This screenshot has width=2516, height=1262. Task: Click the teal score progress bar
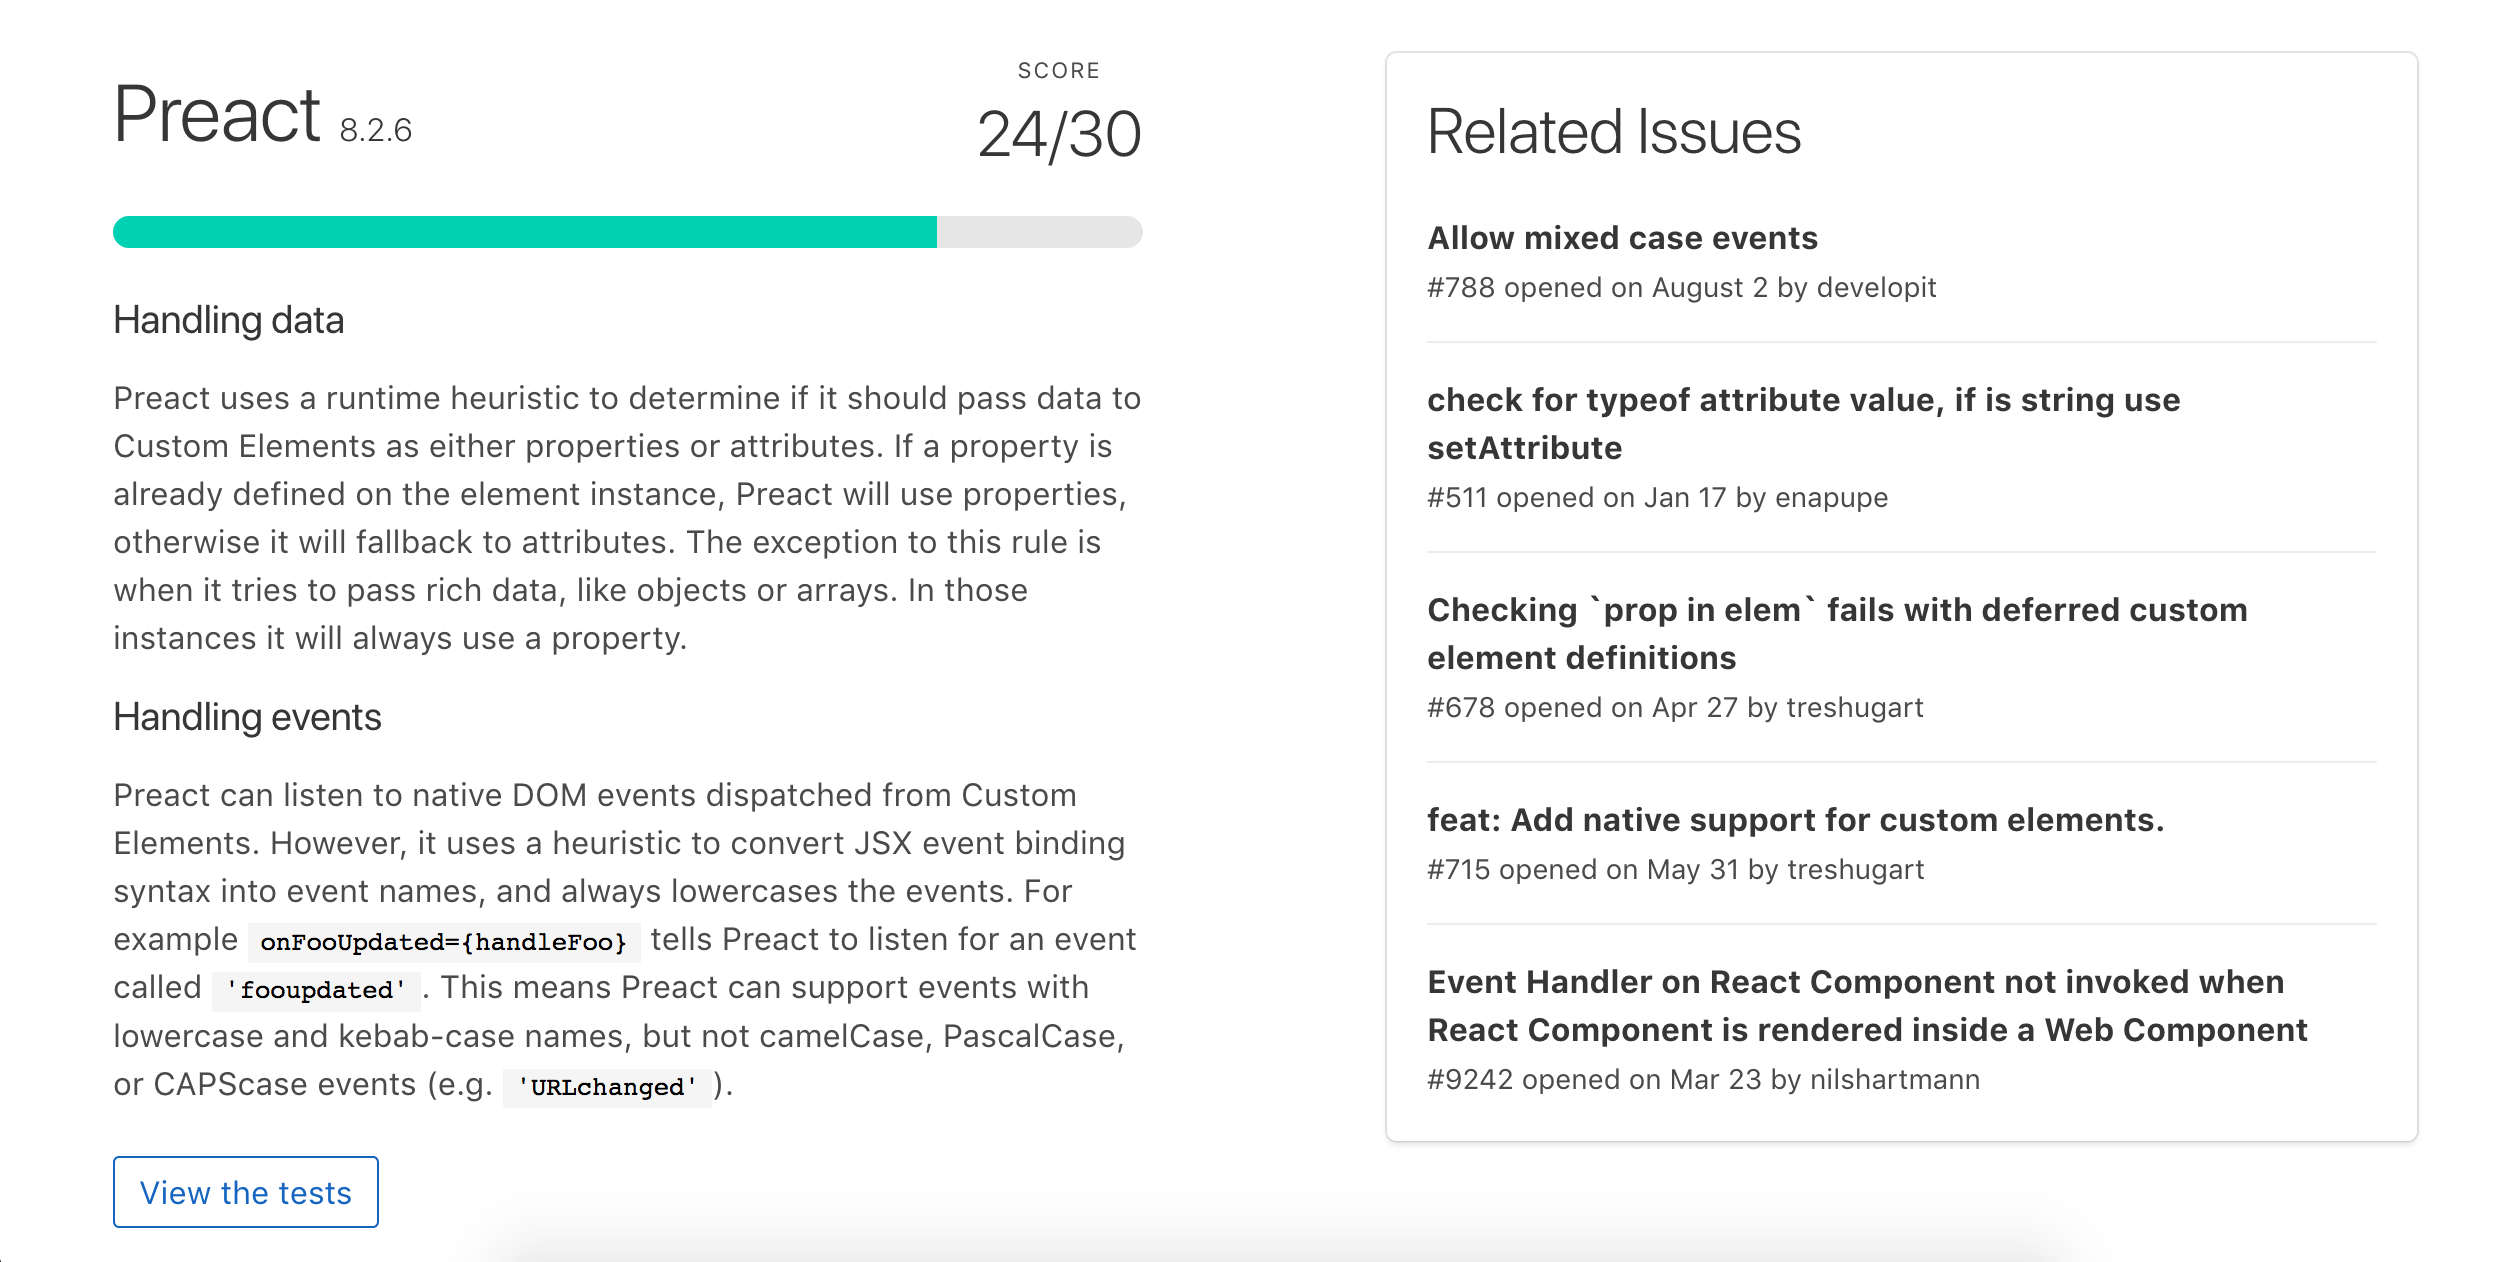[x=525, y=232]
